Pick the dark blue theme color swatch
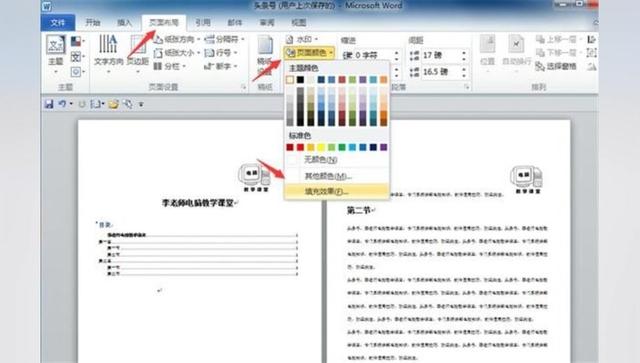This screenshot has width=640, height=363. [321, 80]
